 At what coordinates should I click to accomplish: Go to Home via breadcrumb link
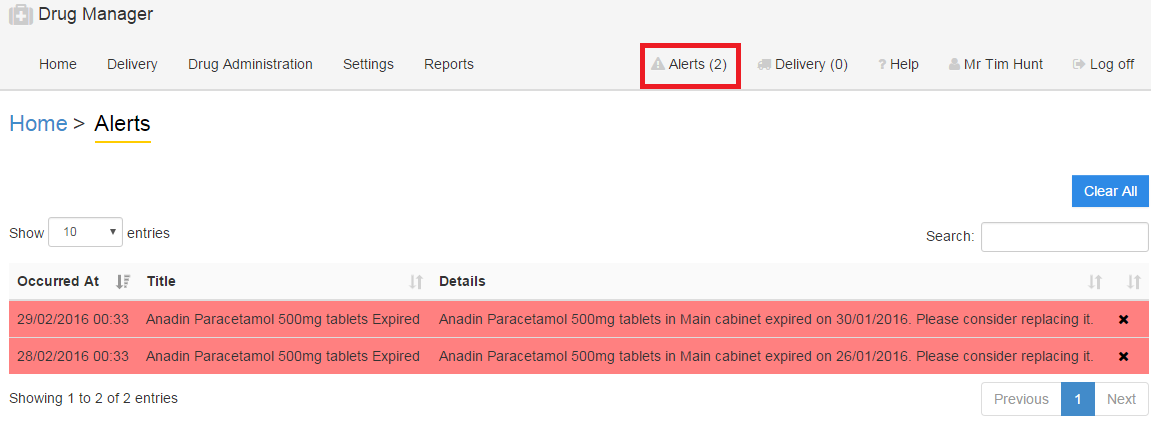[x=38, y=124]
